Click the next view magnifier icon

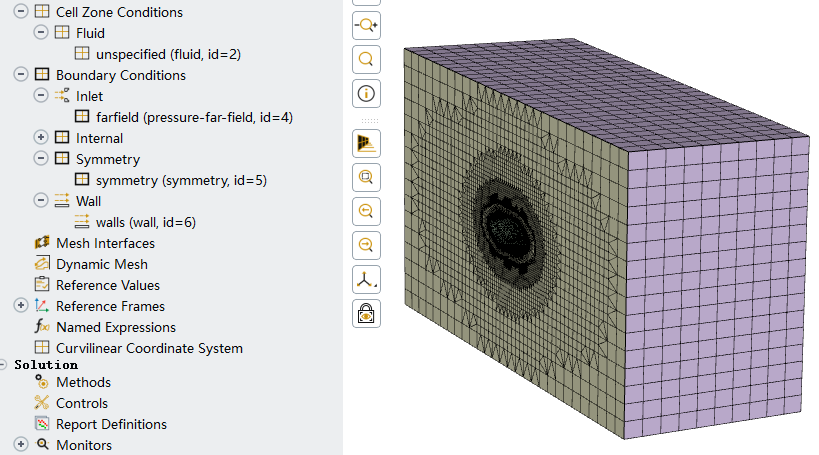(x=366, y=246)
